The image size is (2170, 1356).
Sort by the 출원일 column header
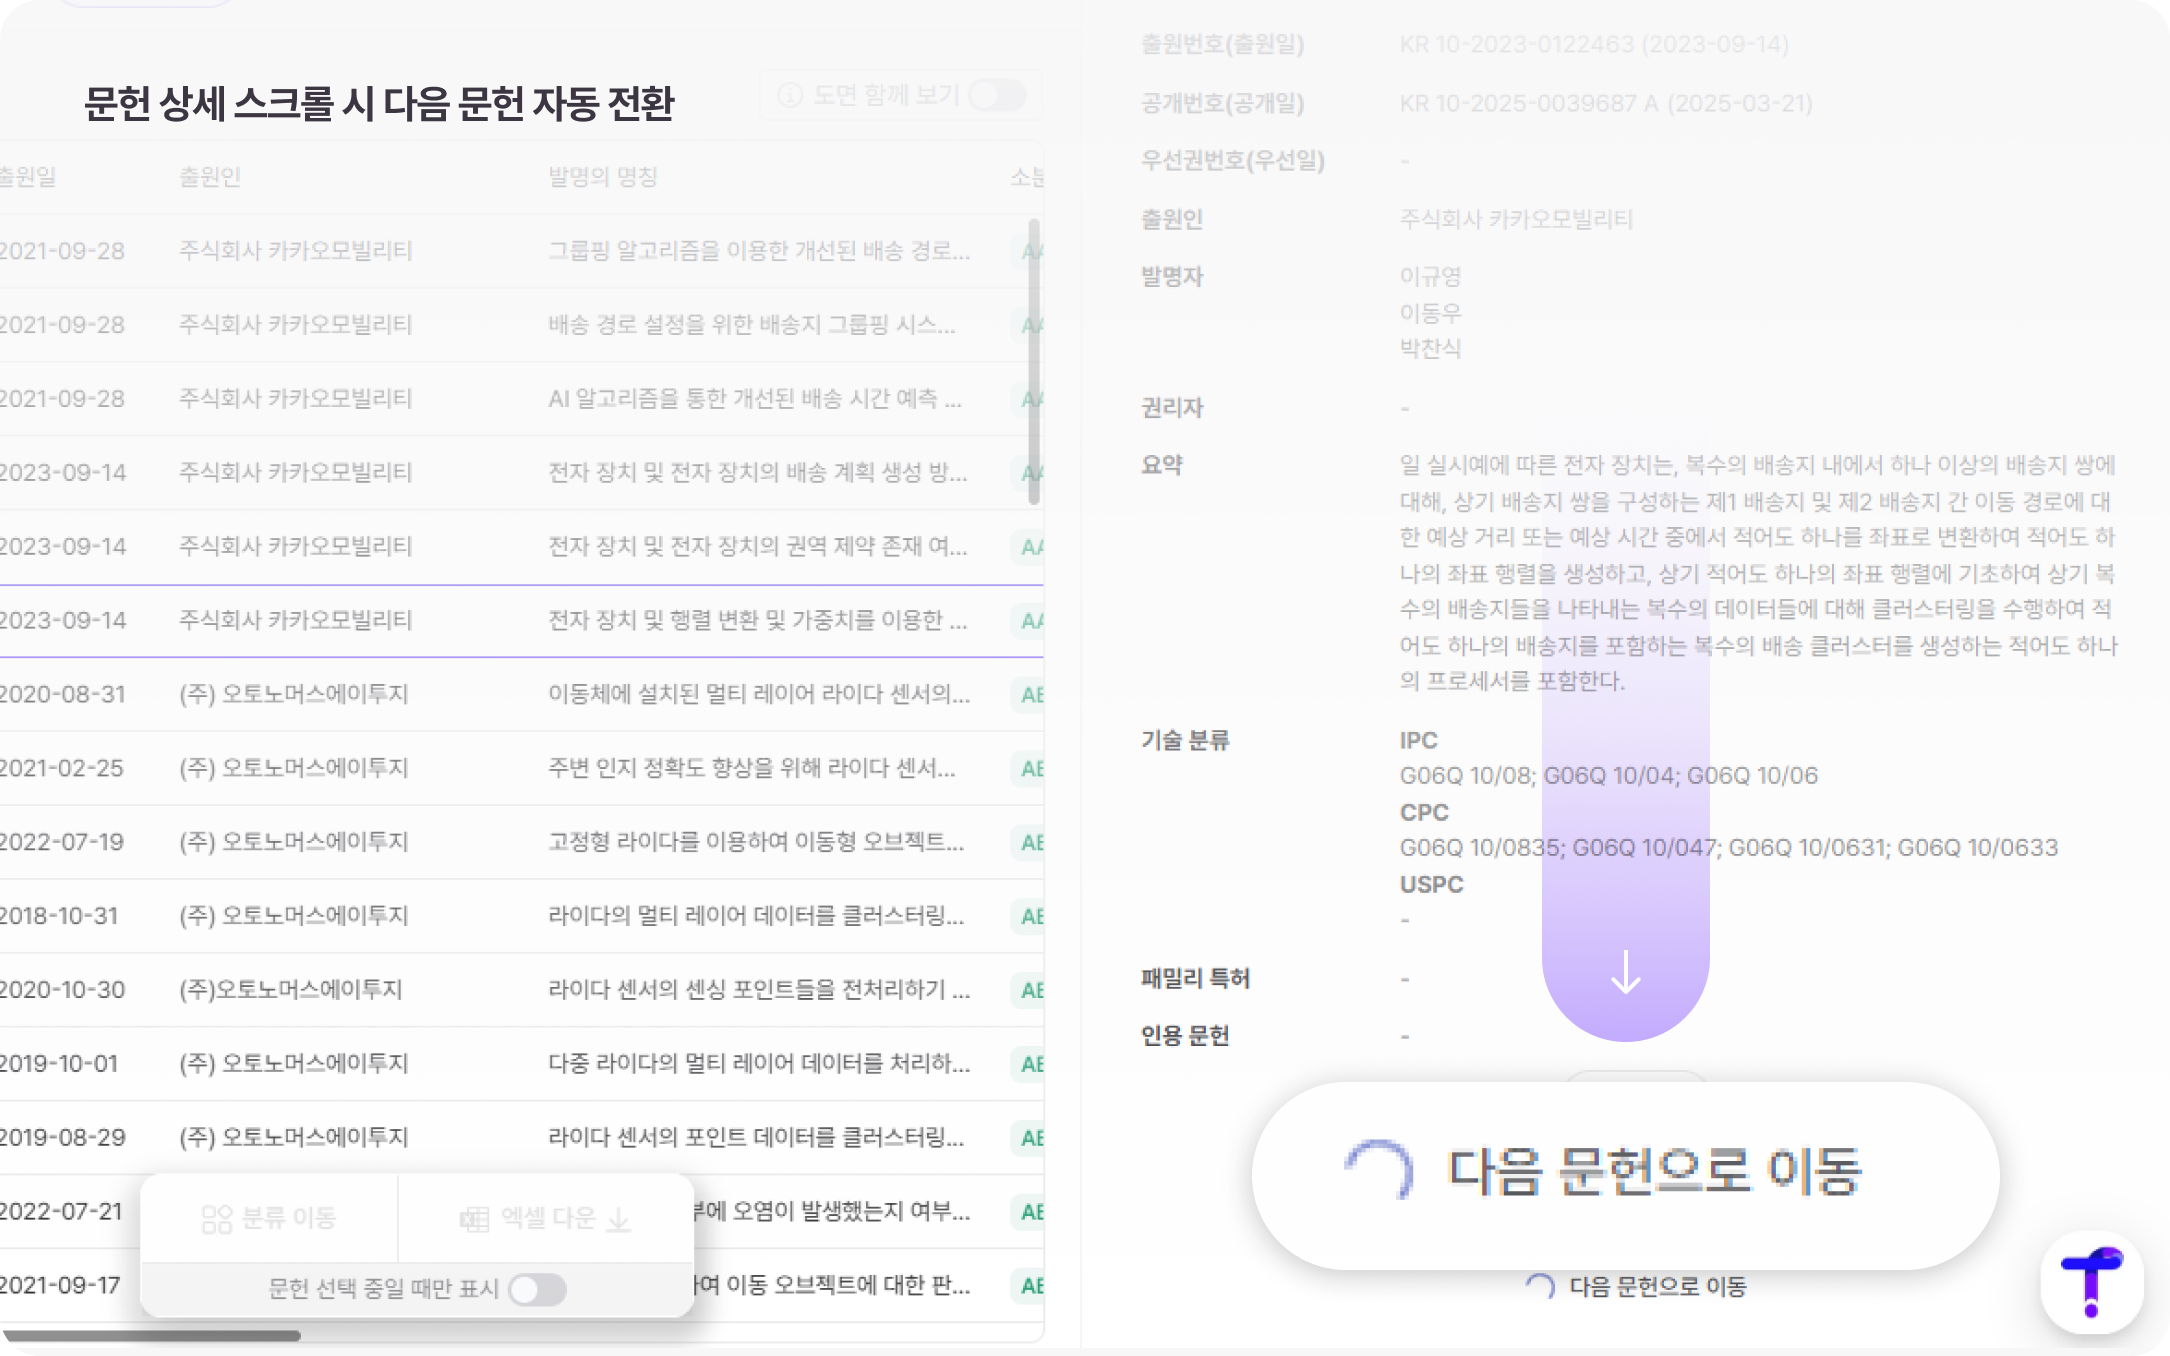(x=27, y=177)
